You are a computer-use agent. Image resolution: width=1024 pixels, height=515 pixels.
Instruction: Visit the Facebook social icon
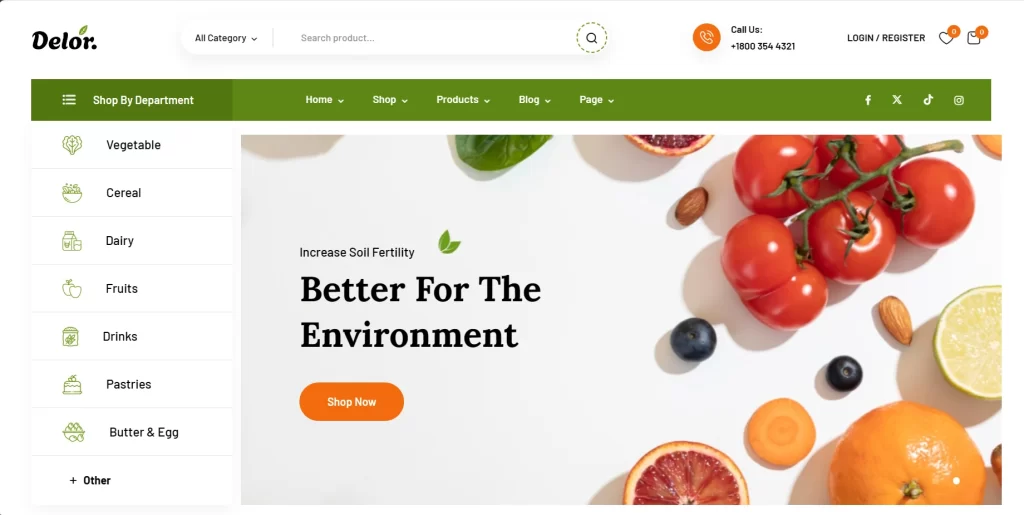[x=868, y=100]
